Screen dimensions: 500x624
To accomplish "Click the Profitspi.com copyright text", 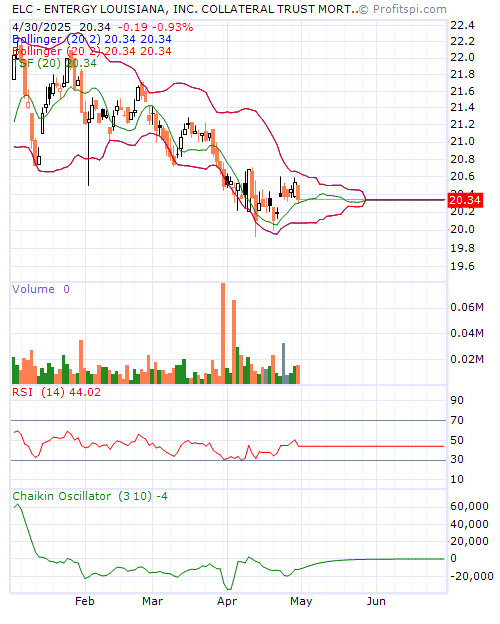I will pos(402,9).
